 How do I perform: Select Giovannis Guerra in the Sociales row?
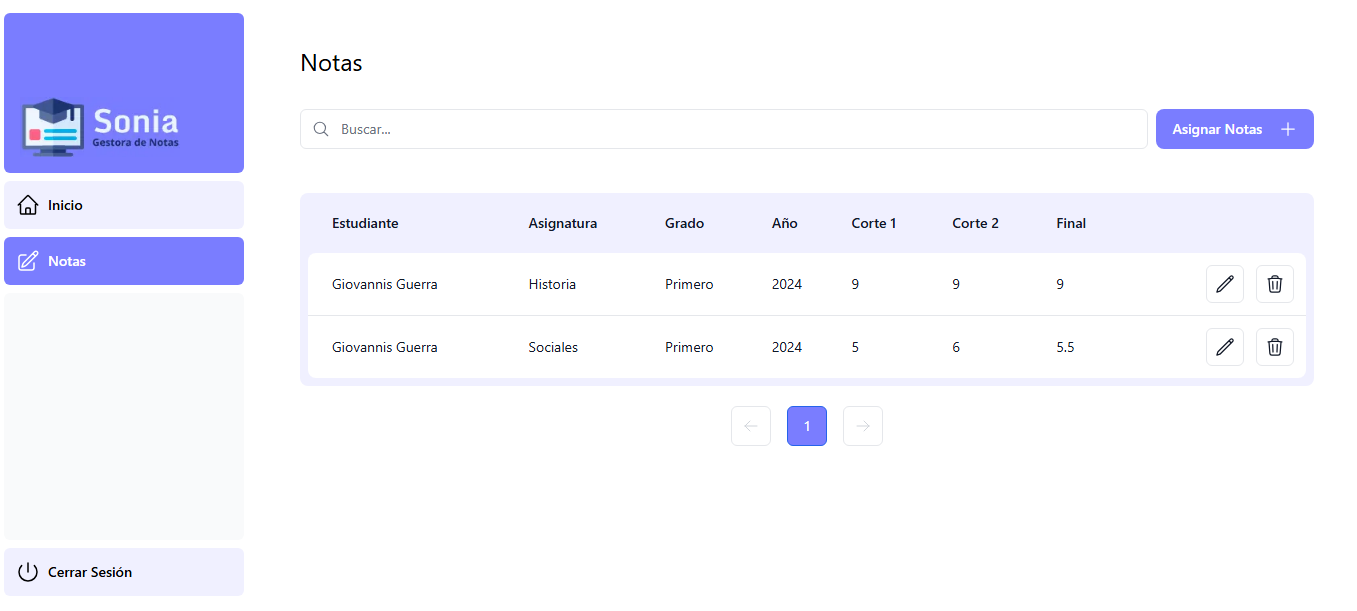(x=384, y=347)
